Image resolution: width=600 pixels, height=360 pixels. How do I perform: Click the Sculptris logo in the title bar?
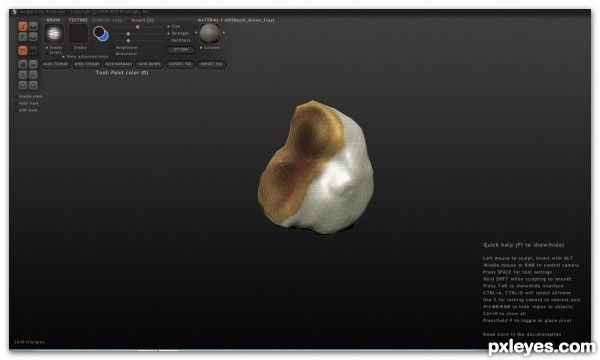(15, 11)
